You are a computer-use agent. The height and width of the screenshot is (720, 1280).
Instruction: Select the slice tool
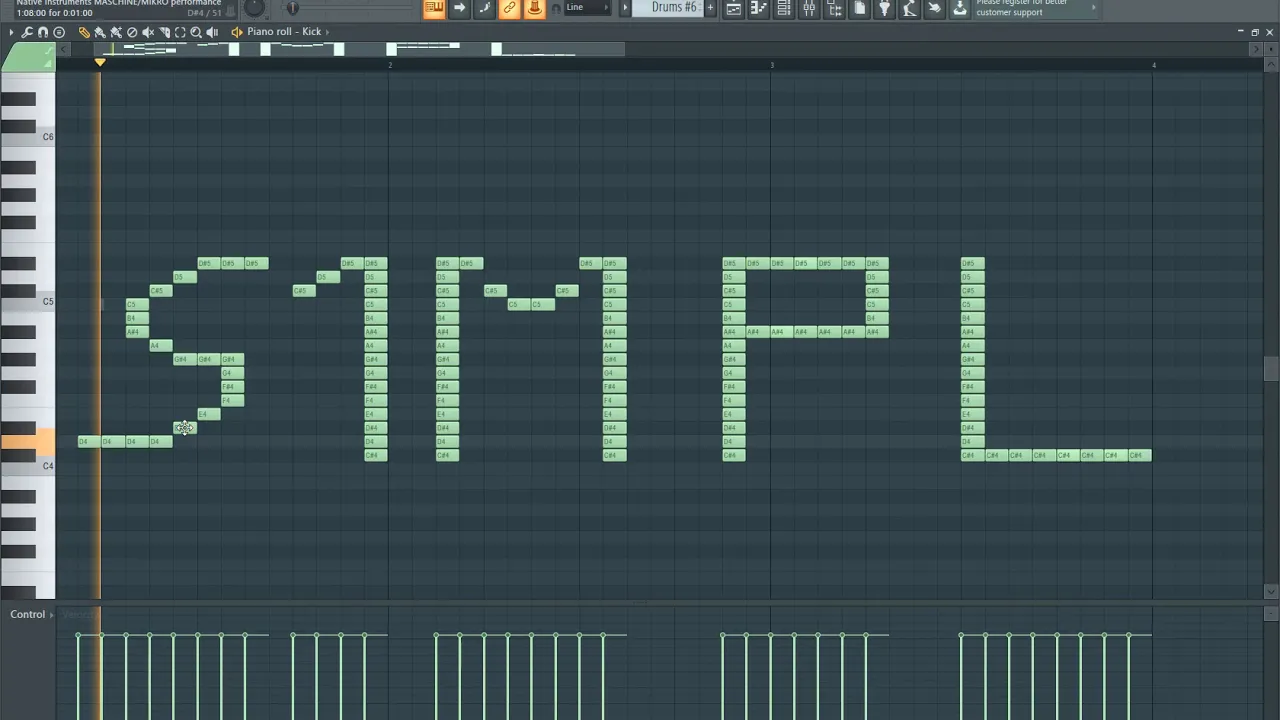165,32
